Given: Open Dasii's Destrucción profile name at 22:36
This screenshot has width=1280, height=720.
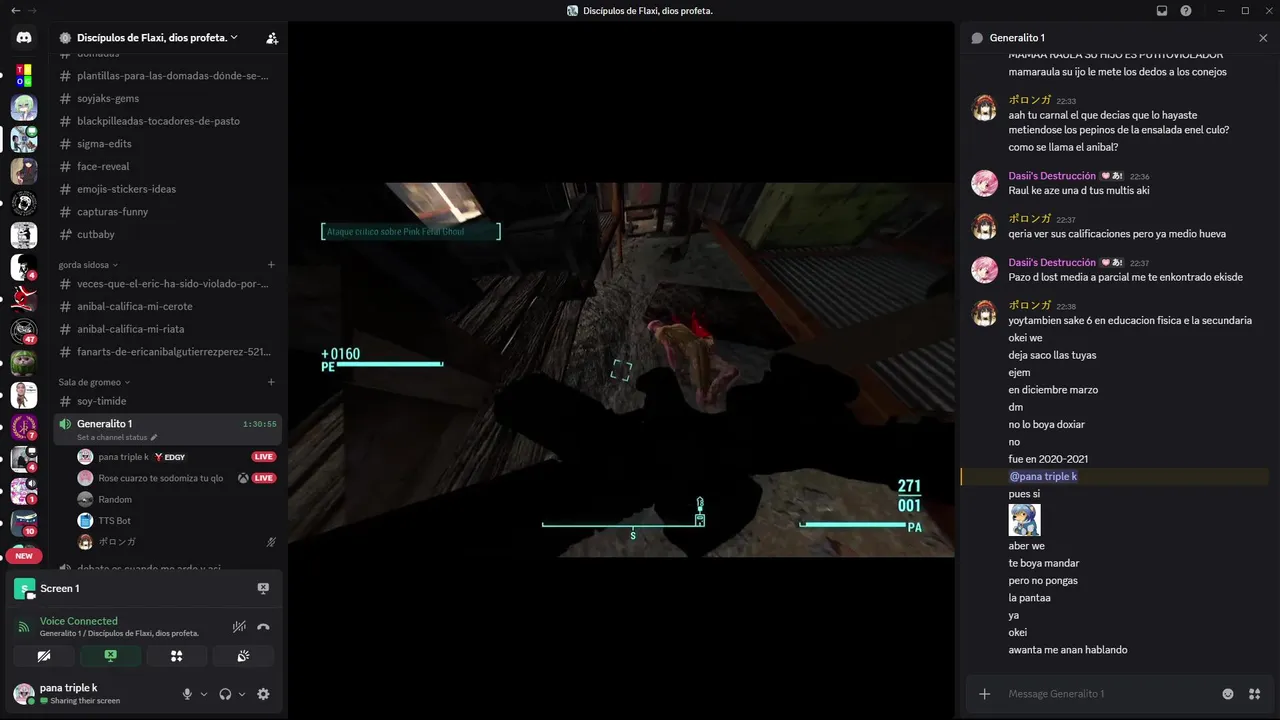Looking at the screenshot, I should 1052,176.
